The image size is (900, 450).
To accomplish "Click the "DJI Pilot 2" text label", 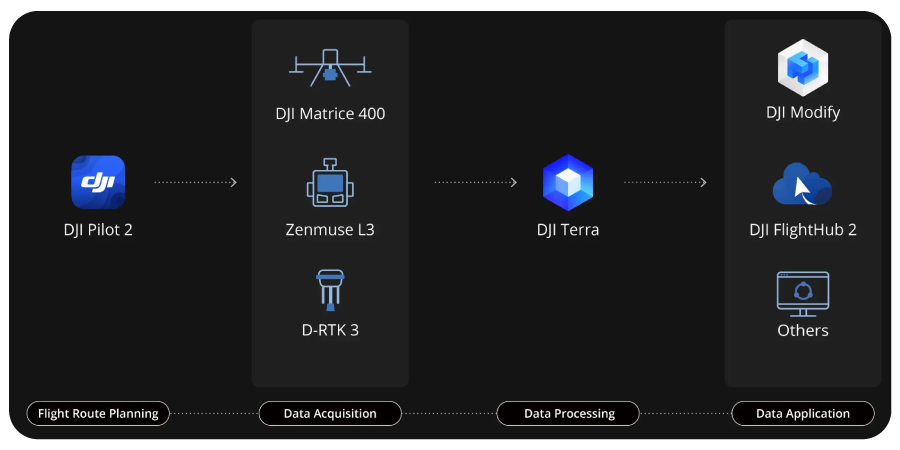I will tap(98, 230).
